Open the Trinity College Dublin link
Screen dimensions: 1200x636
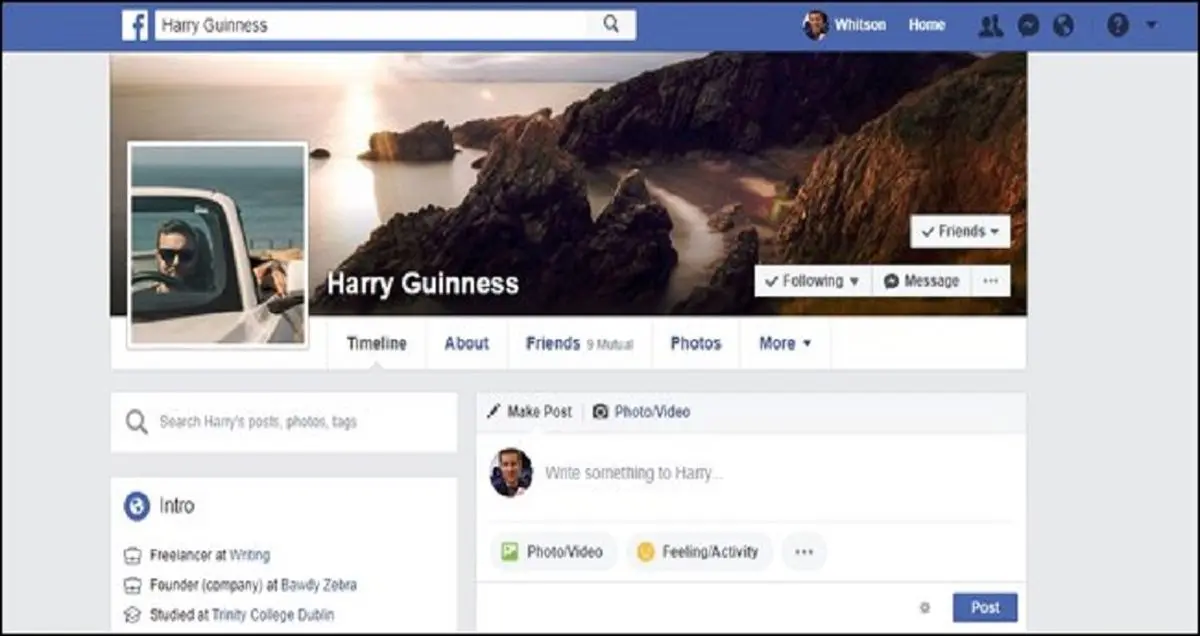[272, 615]
